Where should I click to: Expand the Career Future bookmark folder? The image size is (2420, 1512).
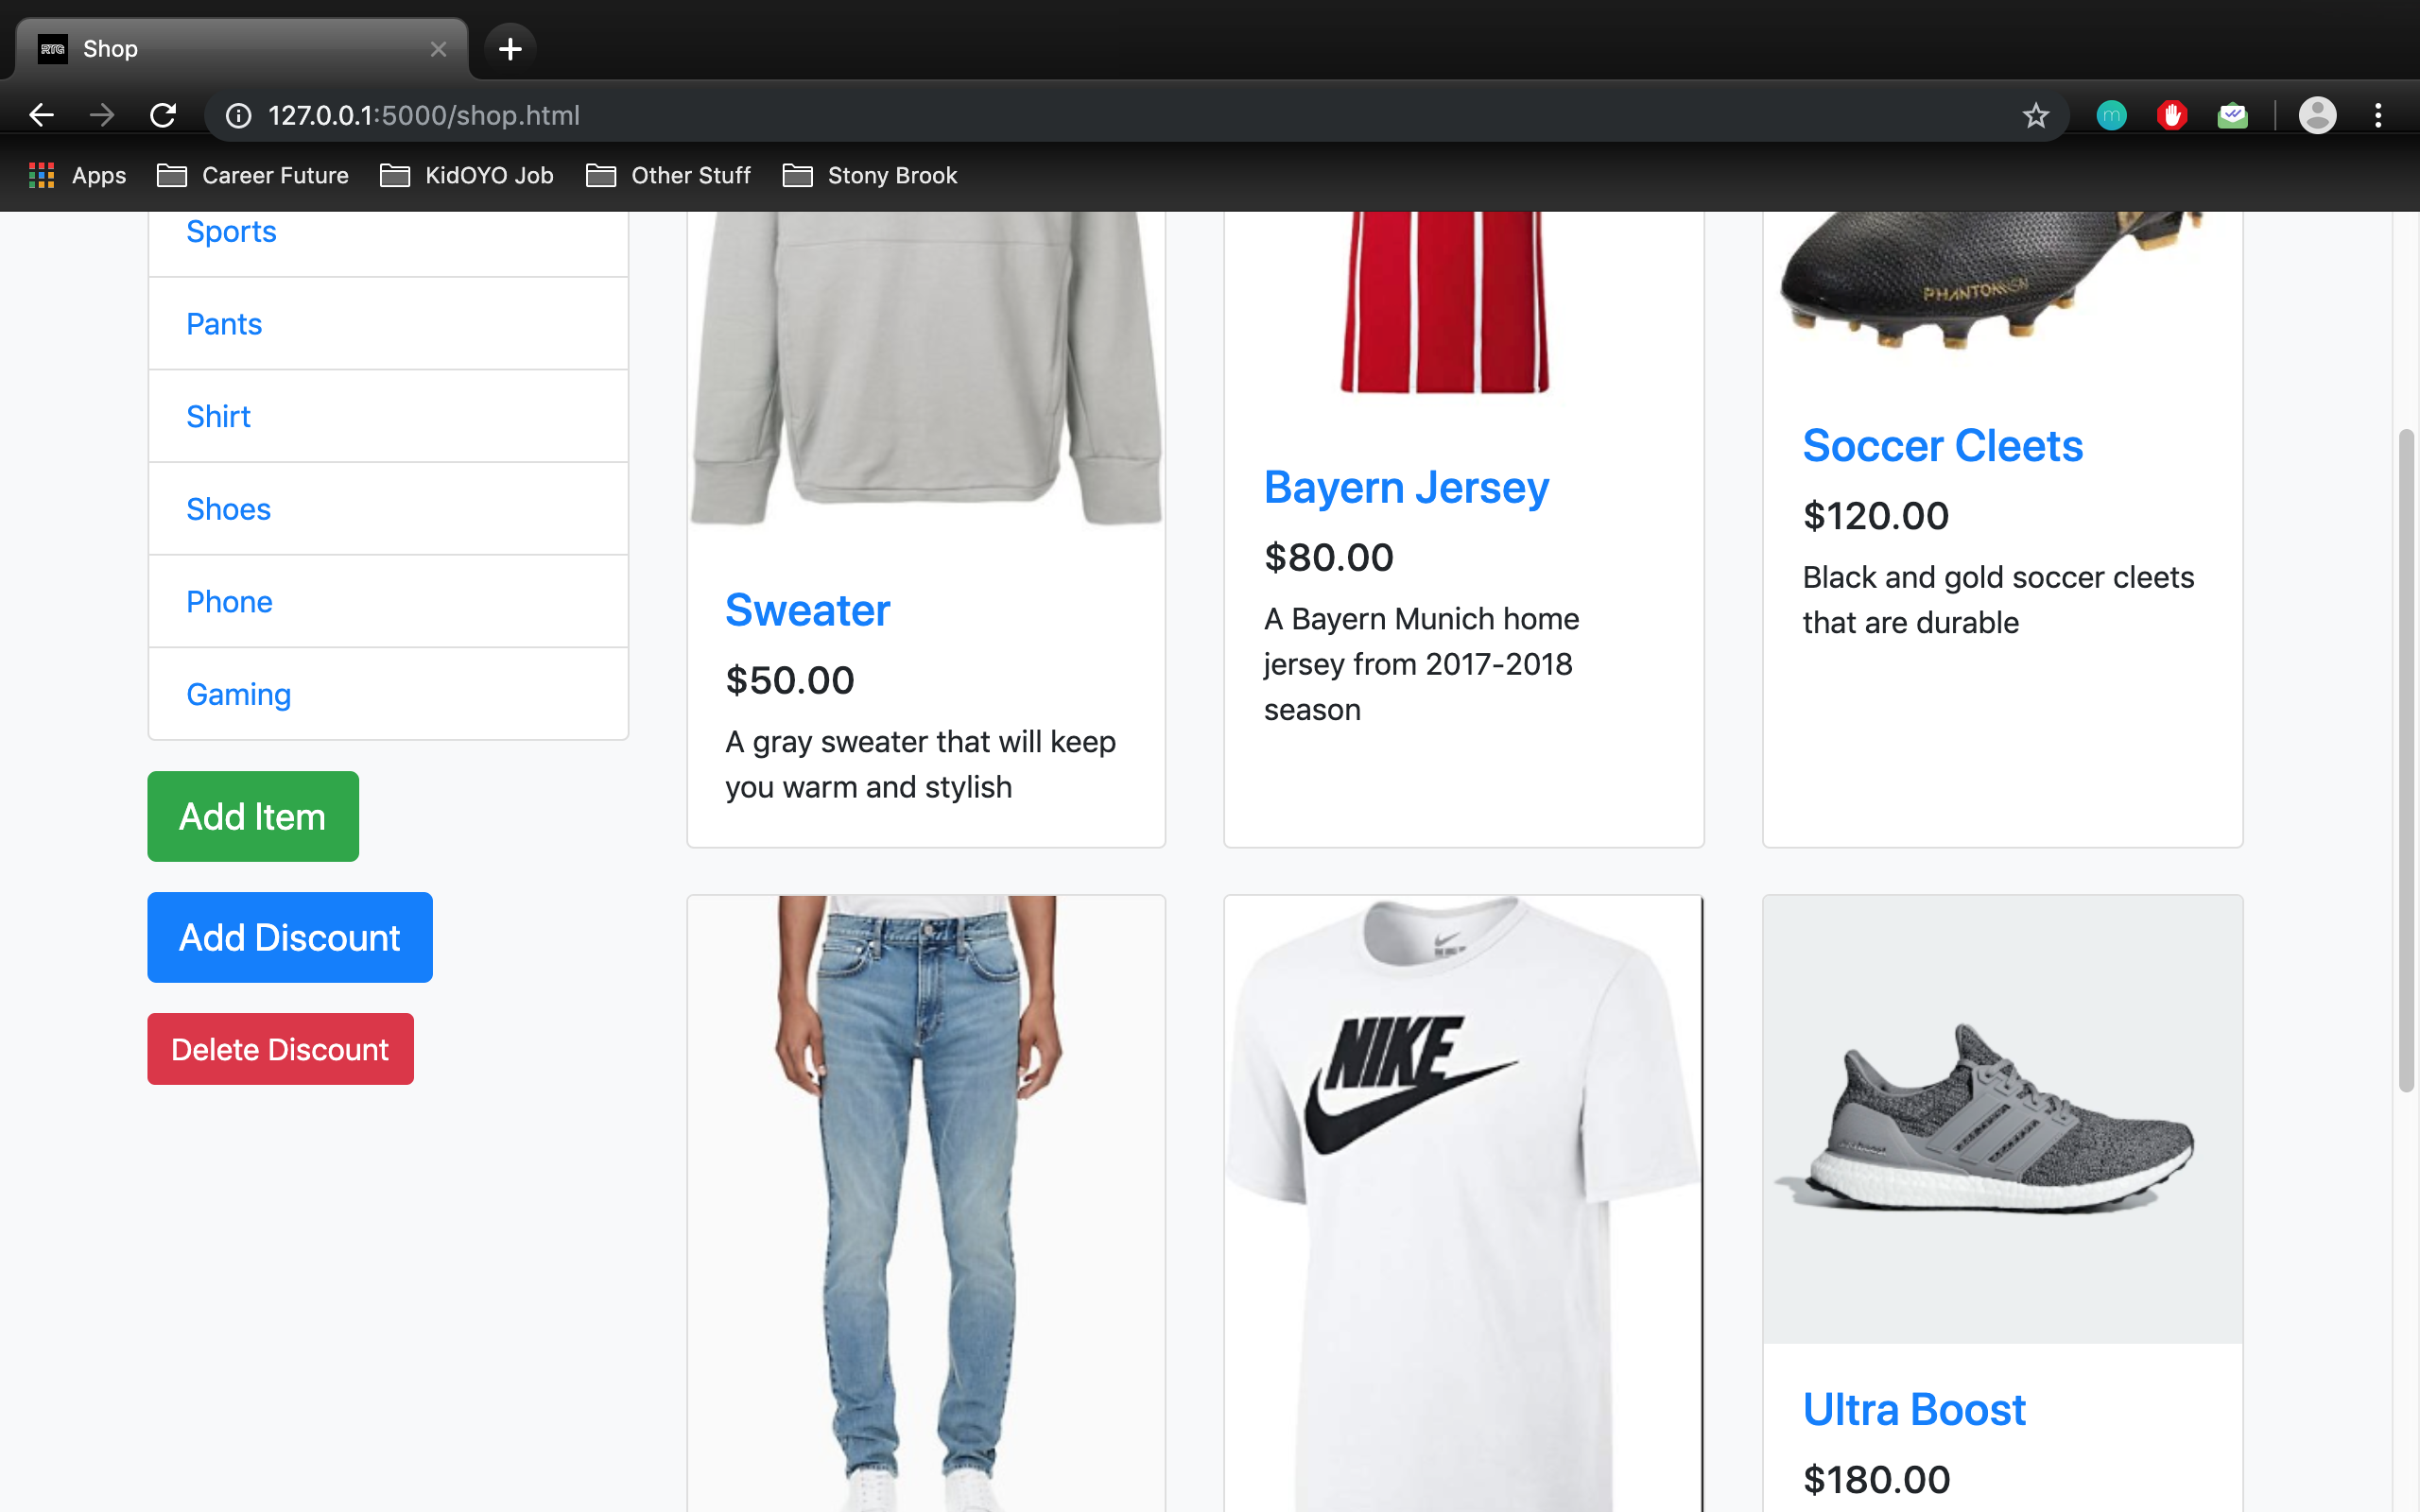[x=254, y=176]
